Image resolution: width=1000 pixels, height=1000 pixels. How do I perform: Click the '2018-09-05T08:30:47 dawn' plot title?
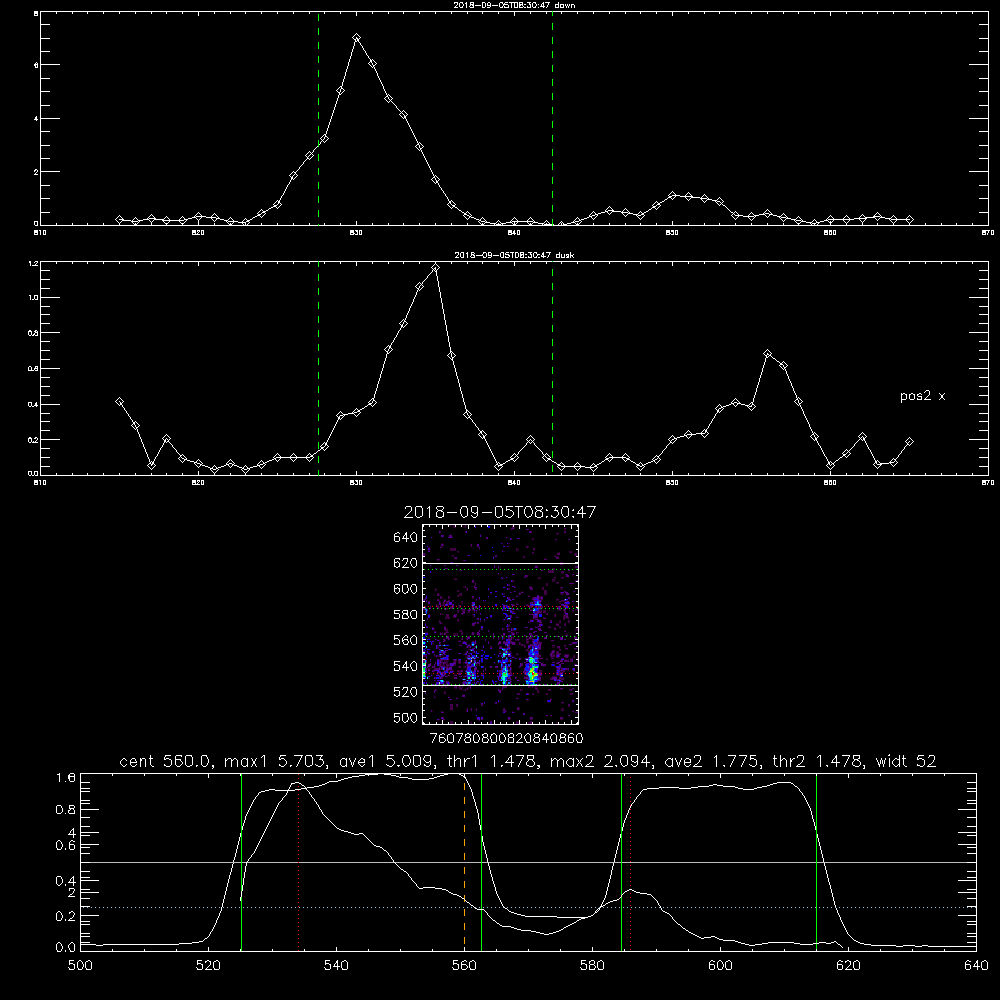coord(514,5)
